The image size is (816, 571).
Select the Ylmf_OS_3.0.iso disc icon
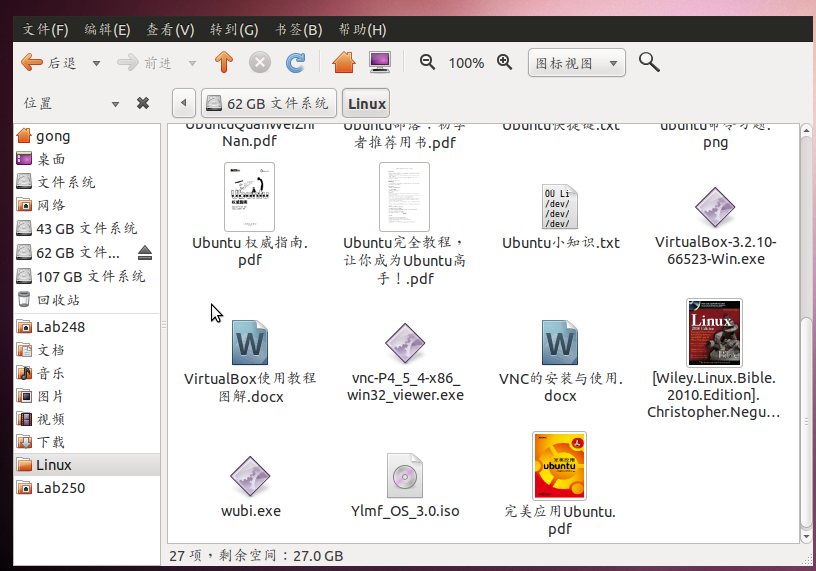405,476
